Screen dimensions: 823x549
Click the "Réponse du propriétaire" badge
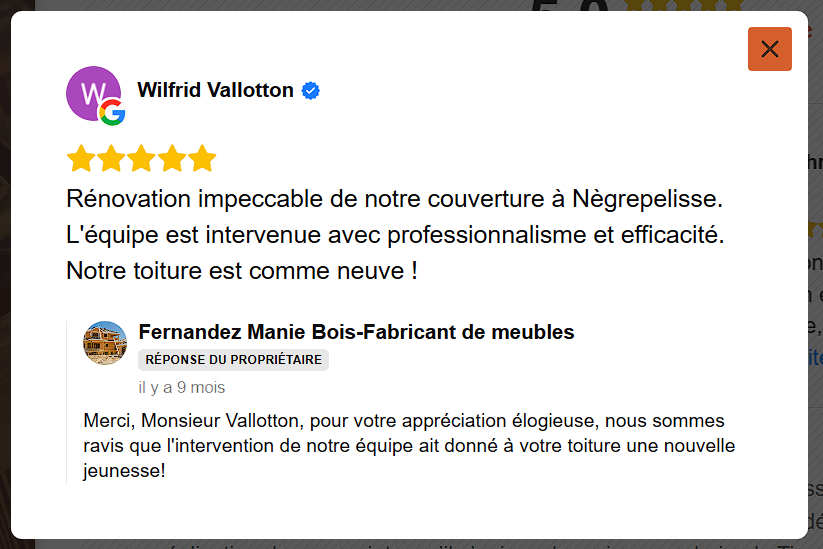(233, 360)
